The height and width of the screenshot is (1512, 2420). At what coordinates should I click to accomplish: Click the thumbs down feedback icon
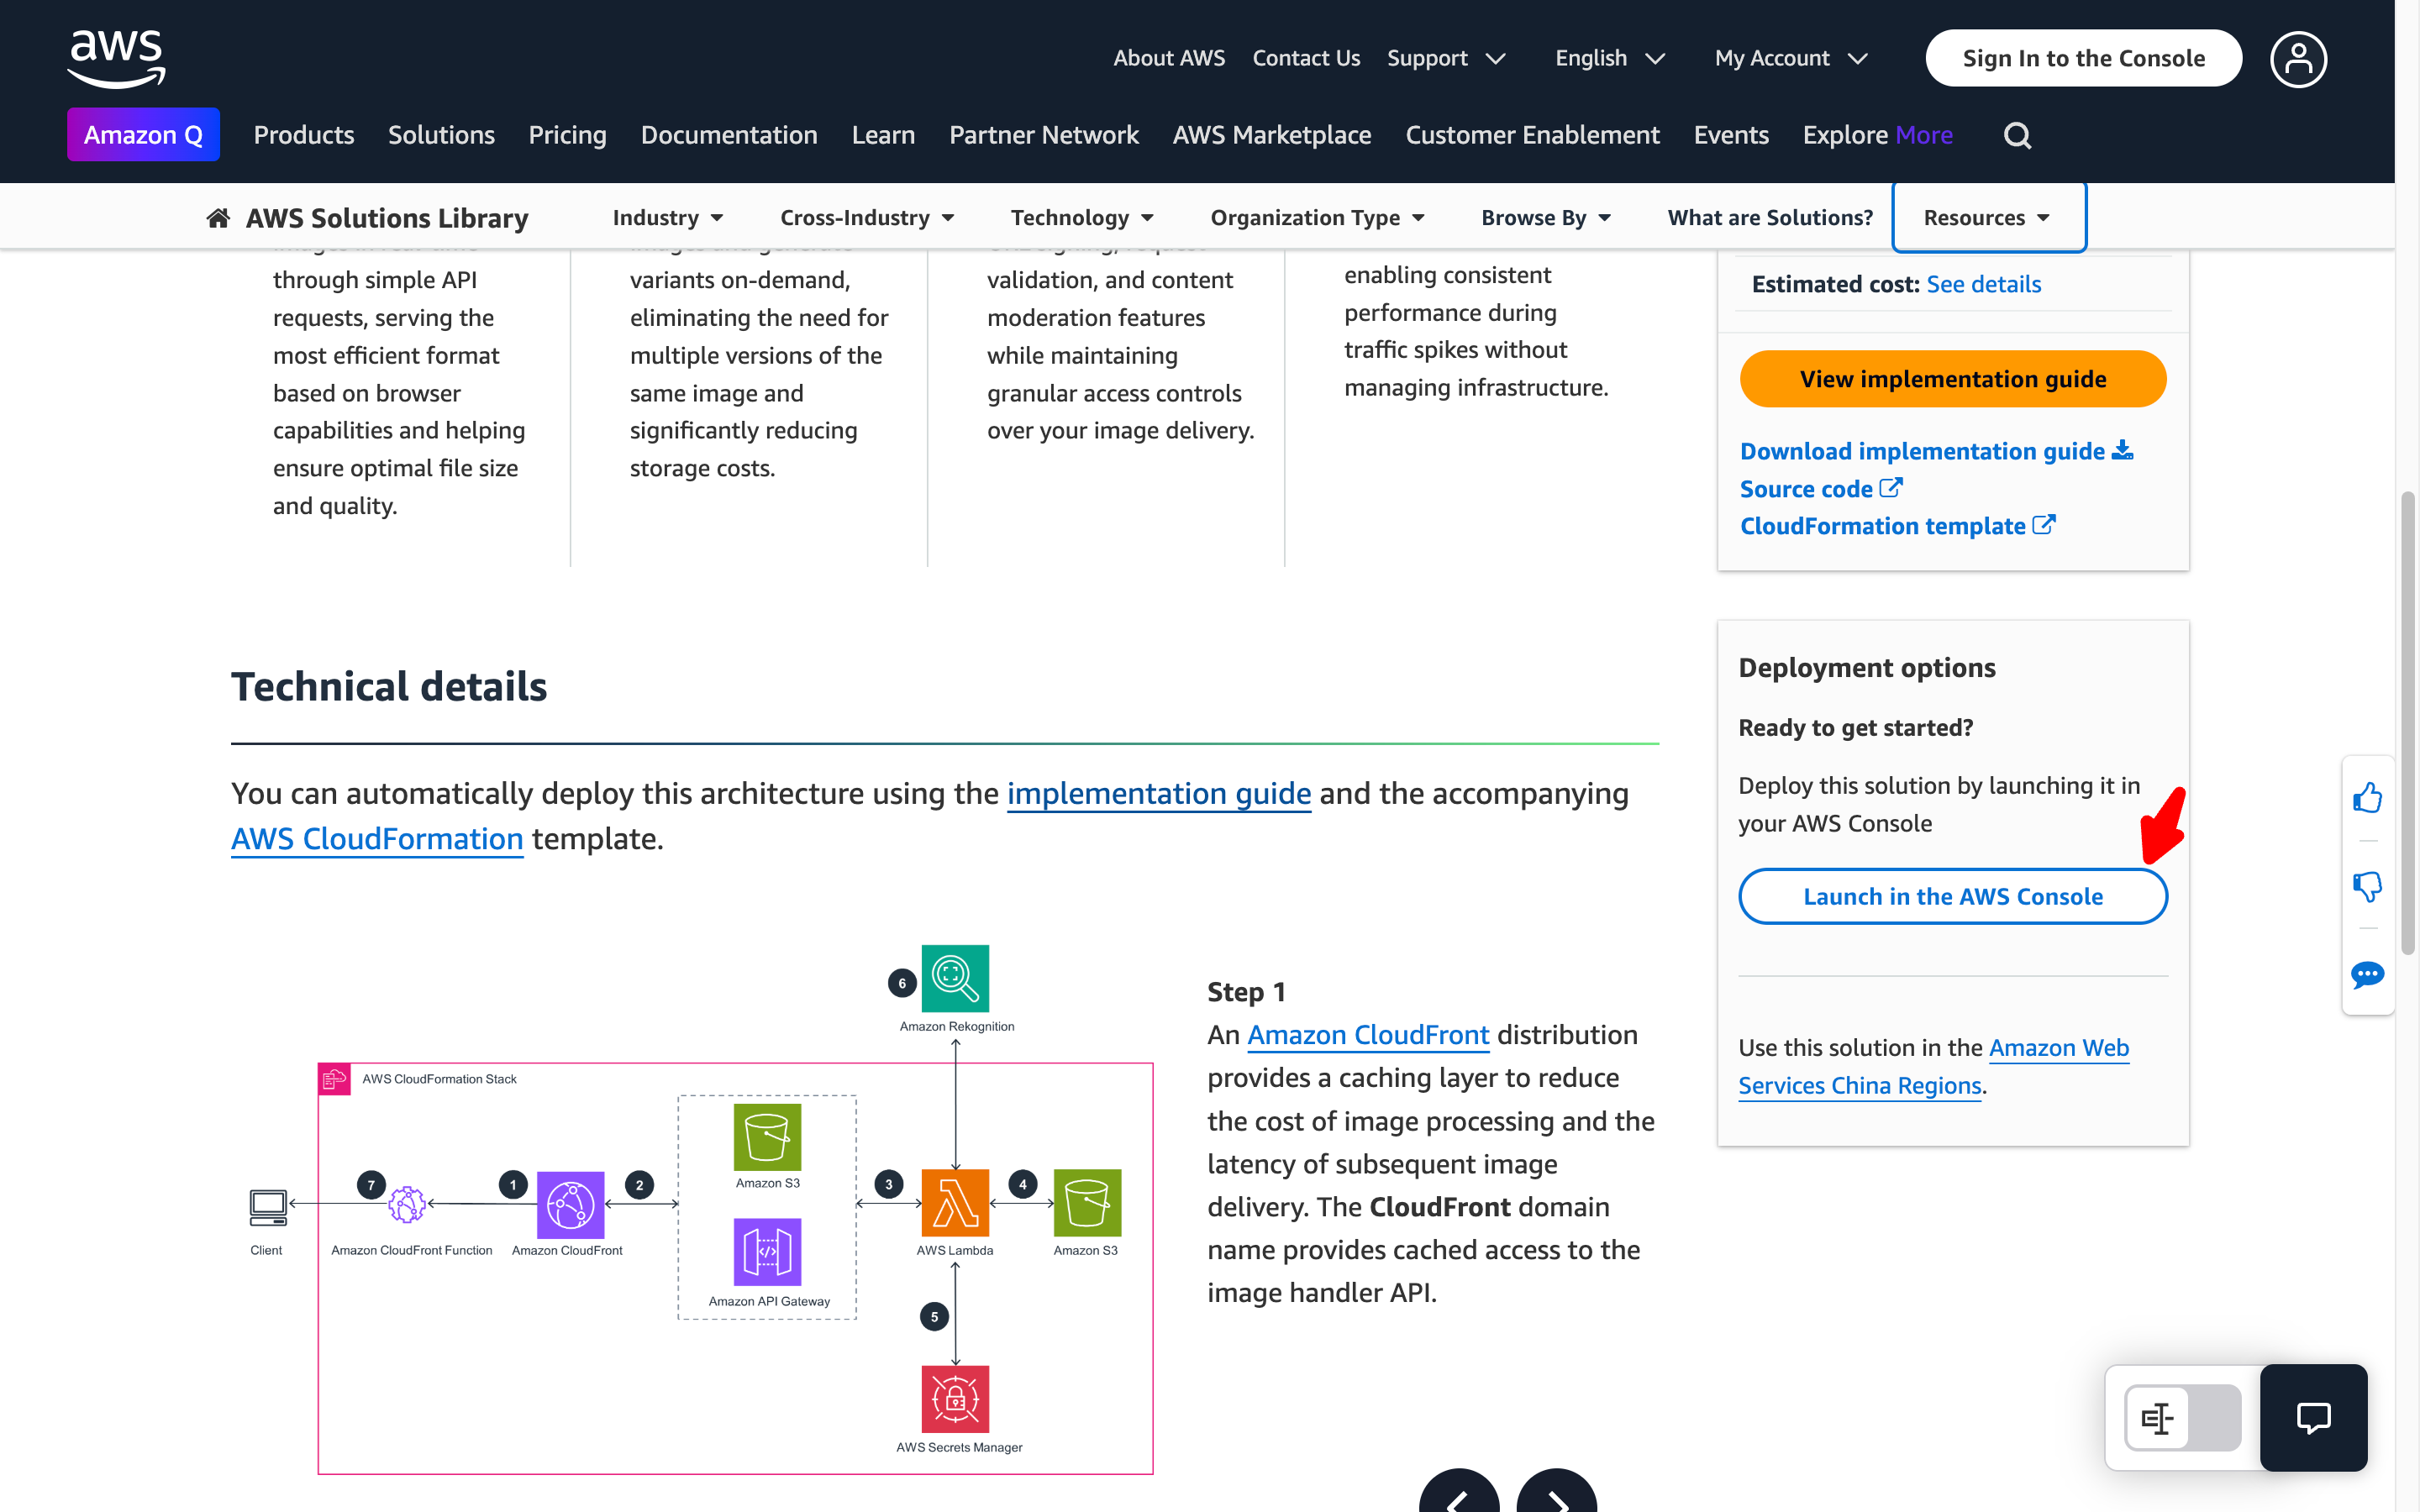click(x=2367, y=886)
